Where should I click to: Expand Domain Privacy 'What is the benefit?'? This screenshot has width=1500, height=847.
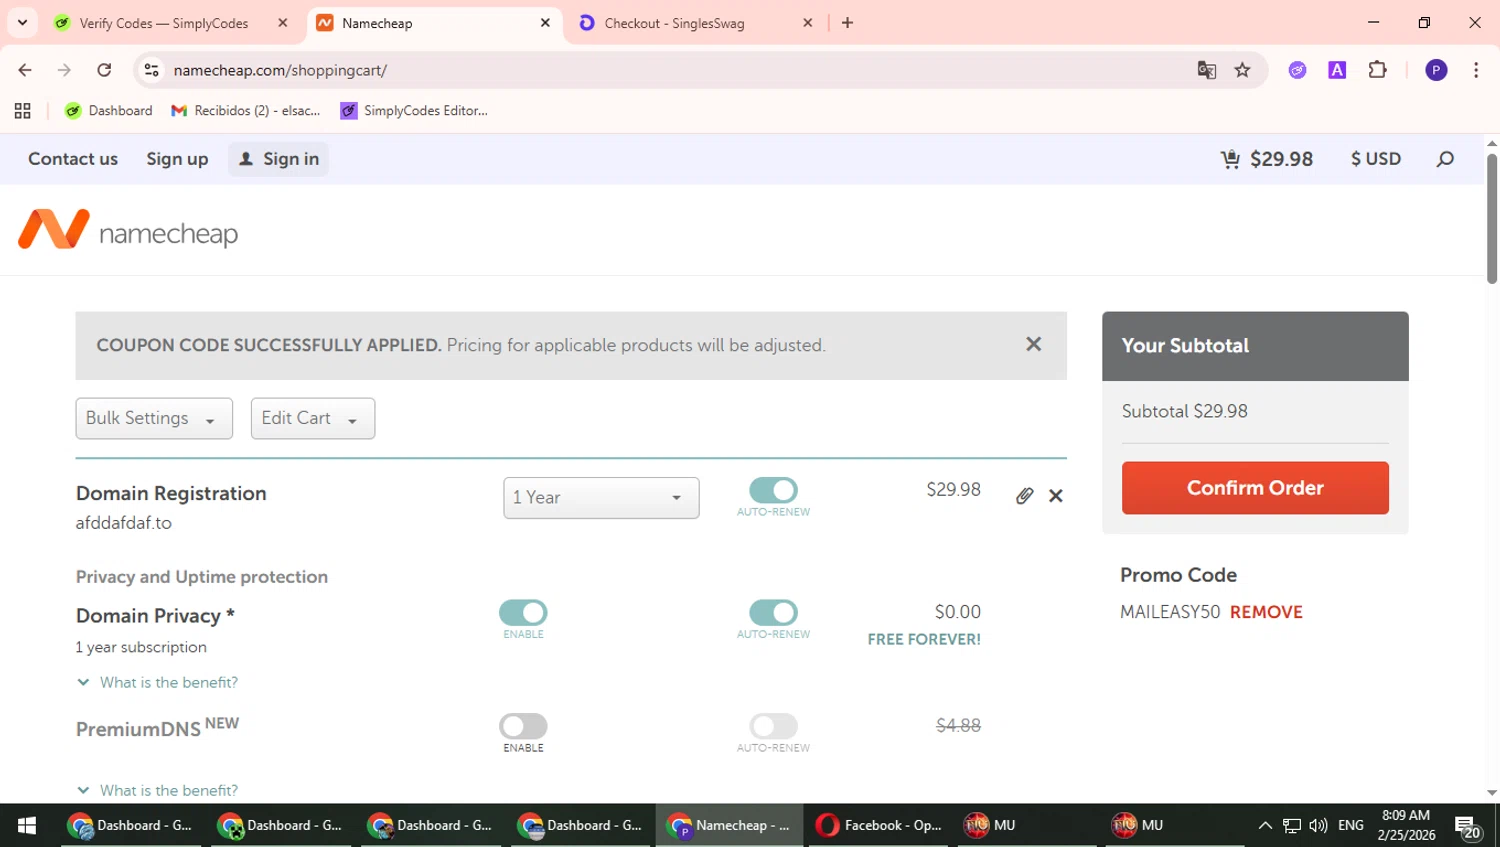click(x=158, y=682)
